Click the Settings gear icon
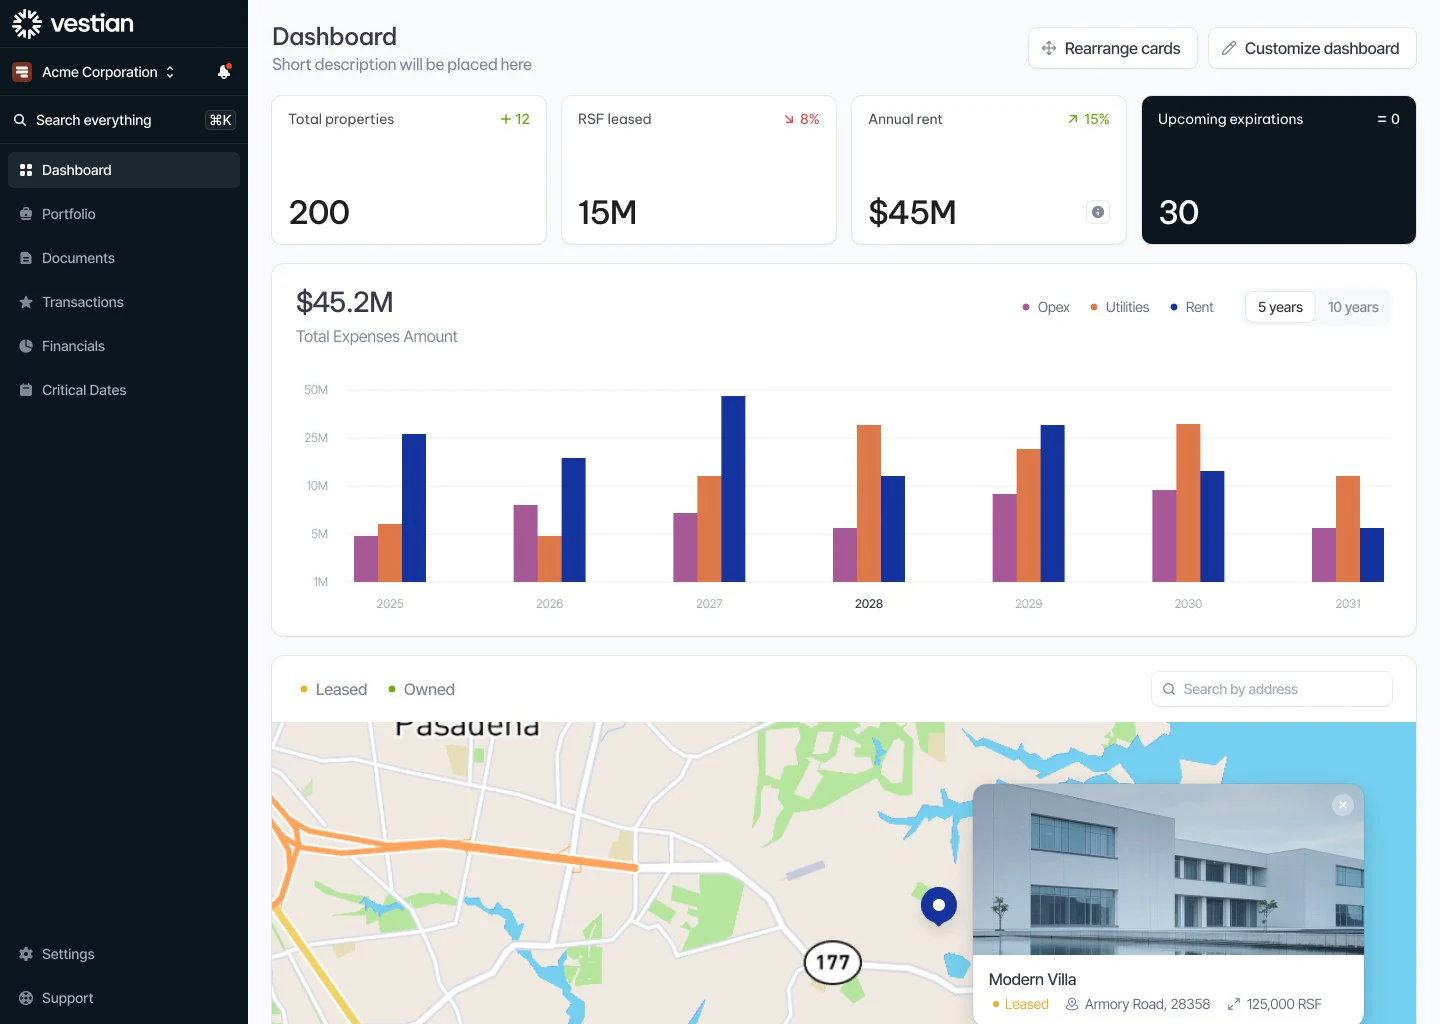The width and height of the screenshot is (1440, 1024). (26, 954)
